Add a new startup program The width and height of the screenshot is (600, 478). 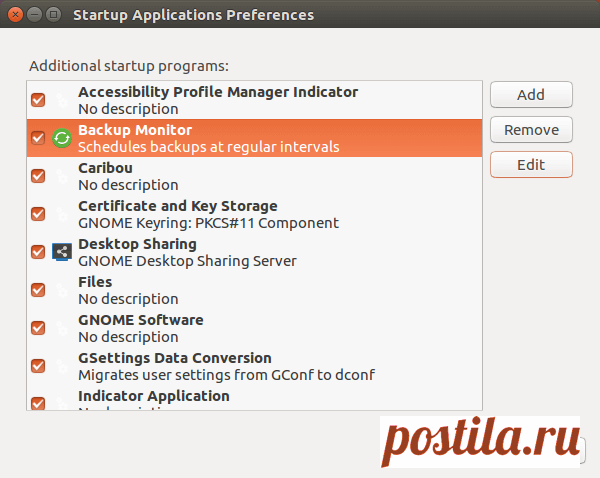531,95
